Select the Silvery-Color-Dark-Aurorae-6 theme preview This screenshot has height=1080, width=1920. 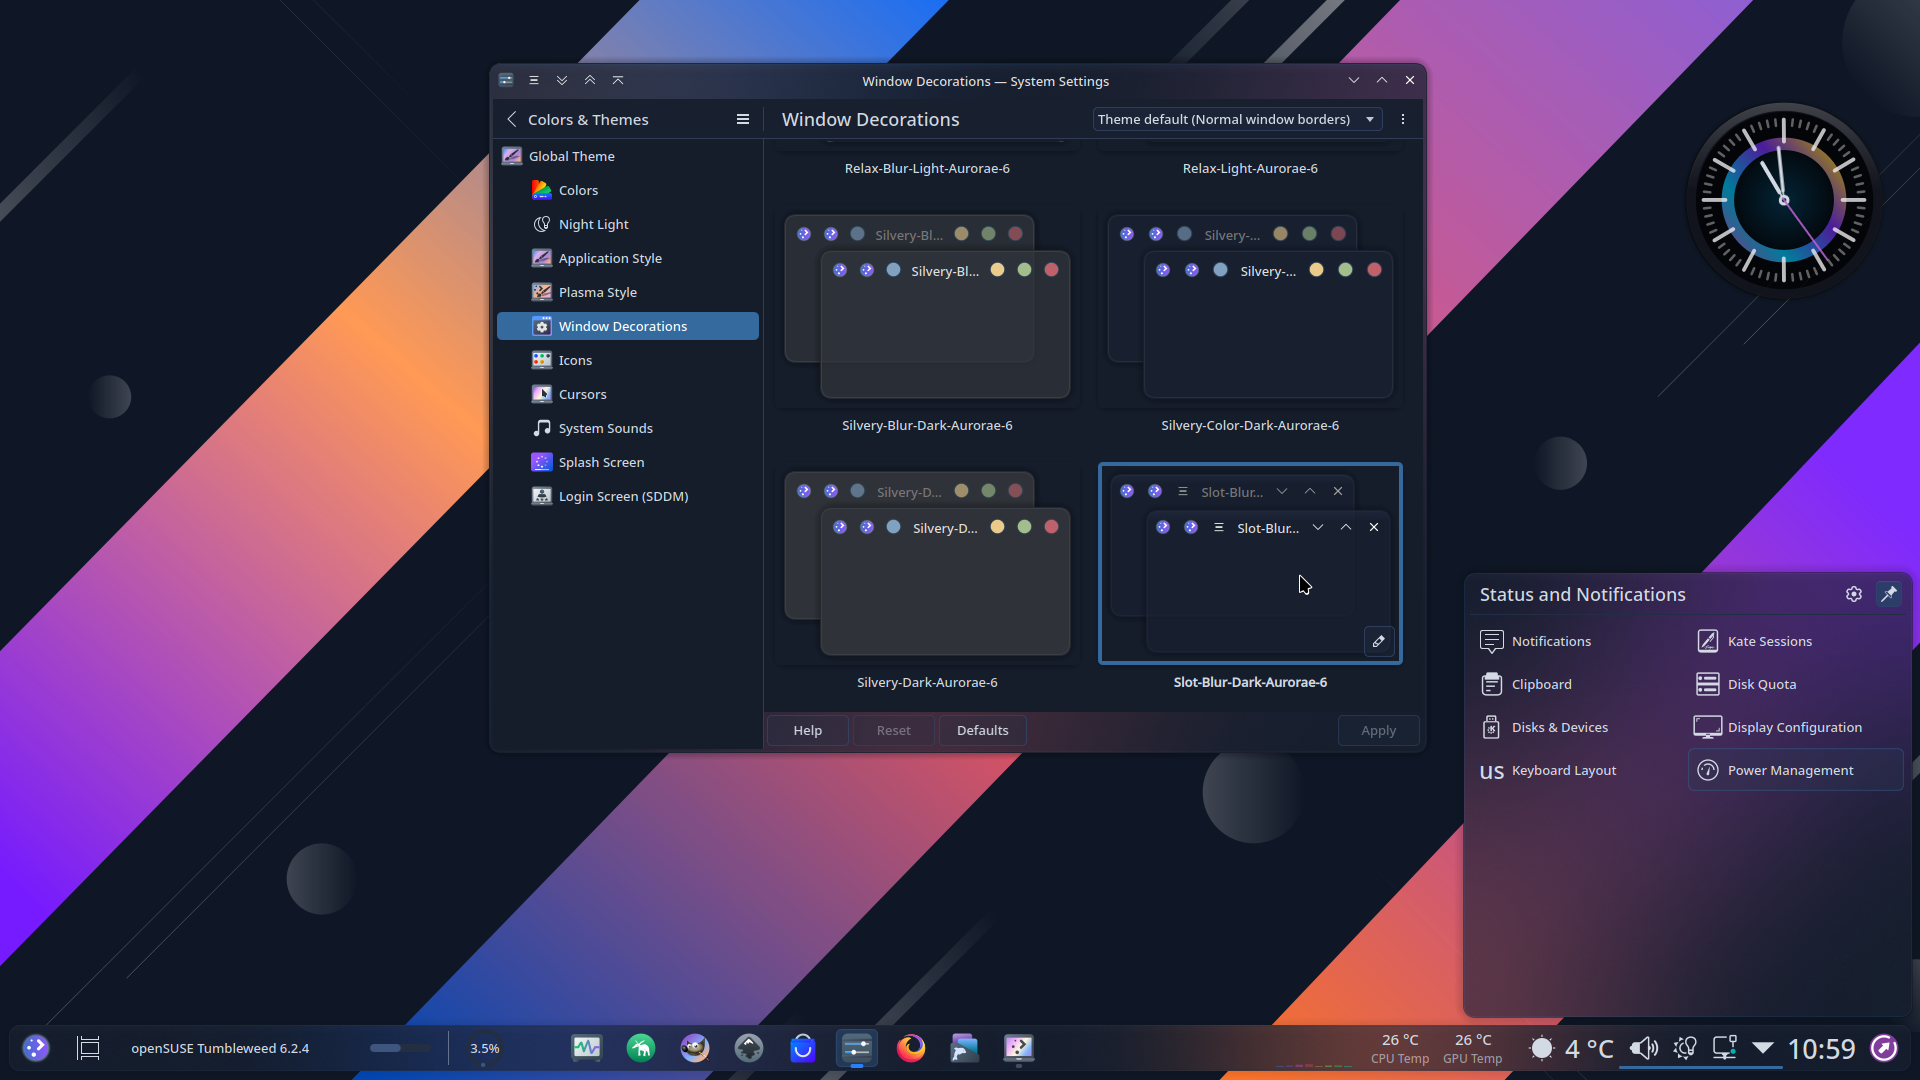tap(1250, 306)
